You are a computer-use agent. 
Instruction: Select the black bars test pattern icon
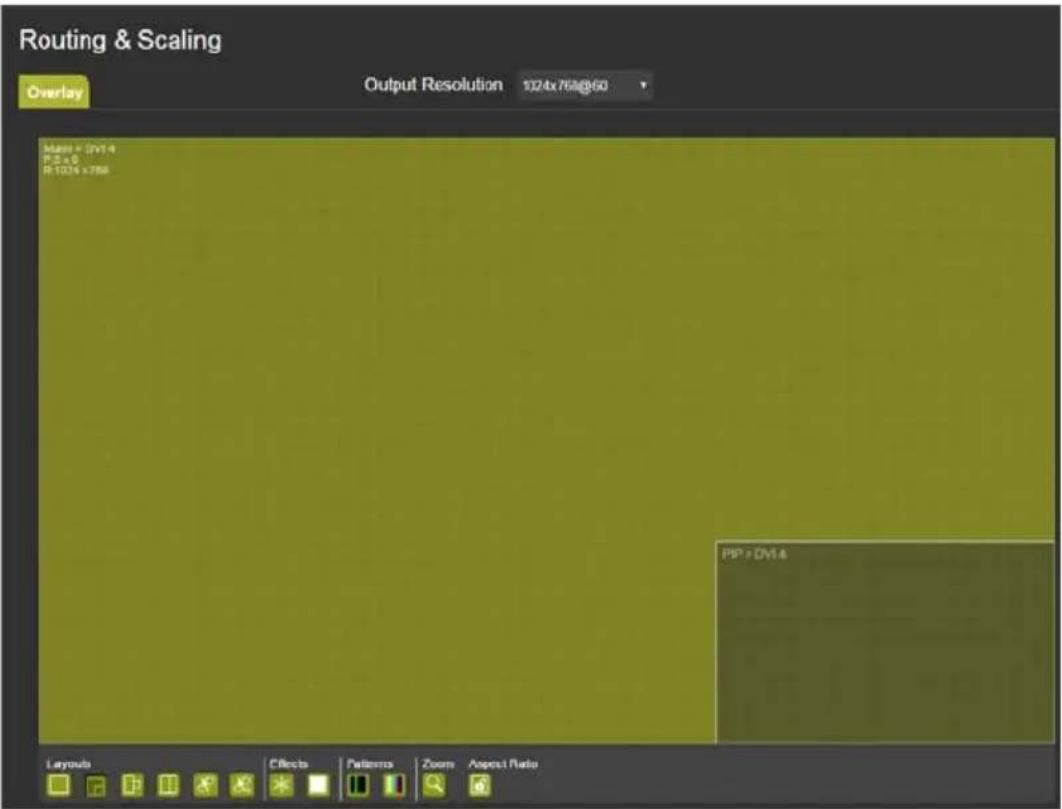coord(358,785)
